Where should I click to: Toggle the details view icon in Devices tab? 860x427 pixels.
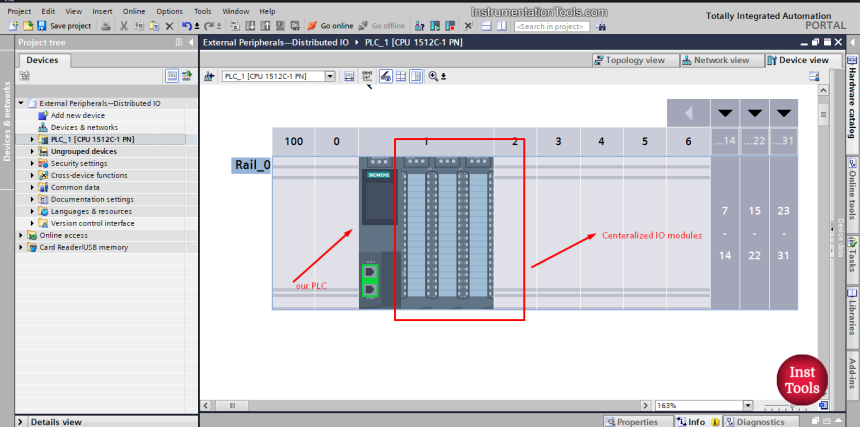coord(172,76)
